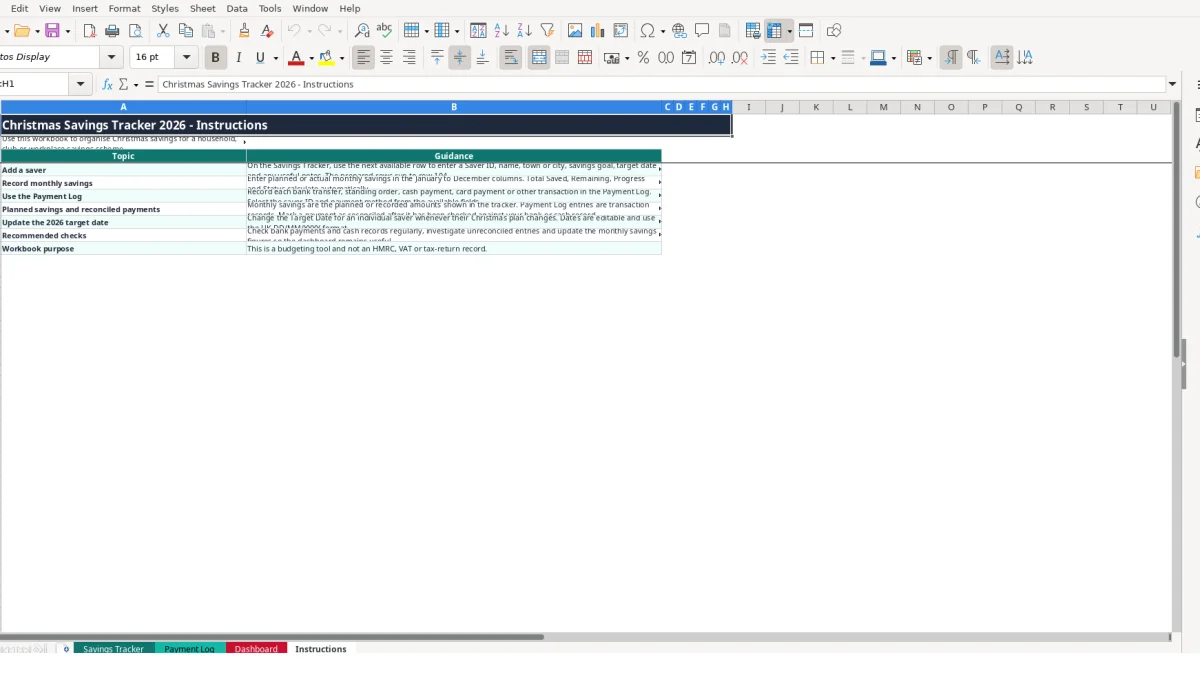Toggle italic formatting
The width and height of the screenshot is (1200, 675).
(238, 58)
